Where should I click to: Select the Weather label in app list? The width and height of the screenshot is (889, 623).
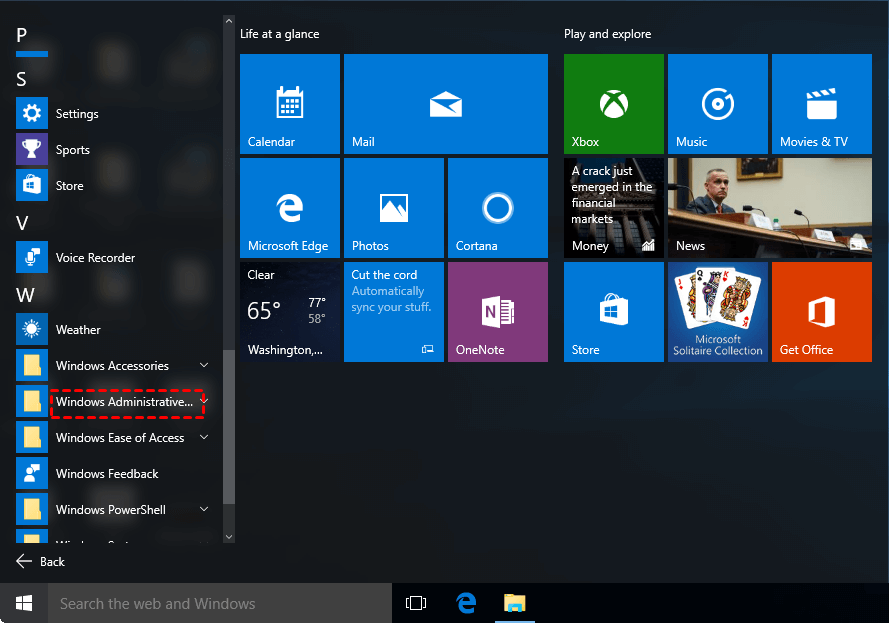click(x=78, y=329)
